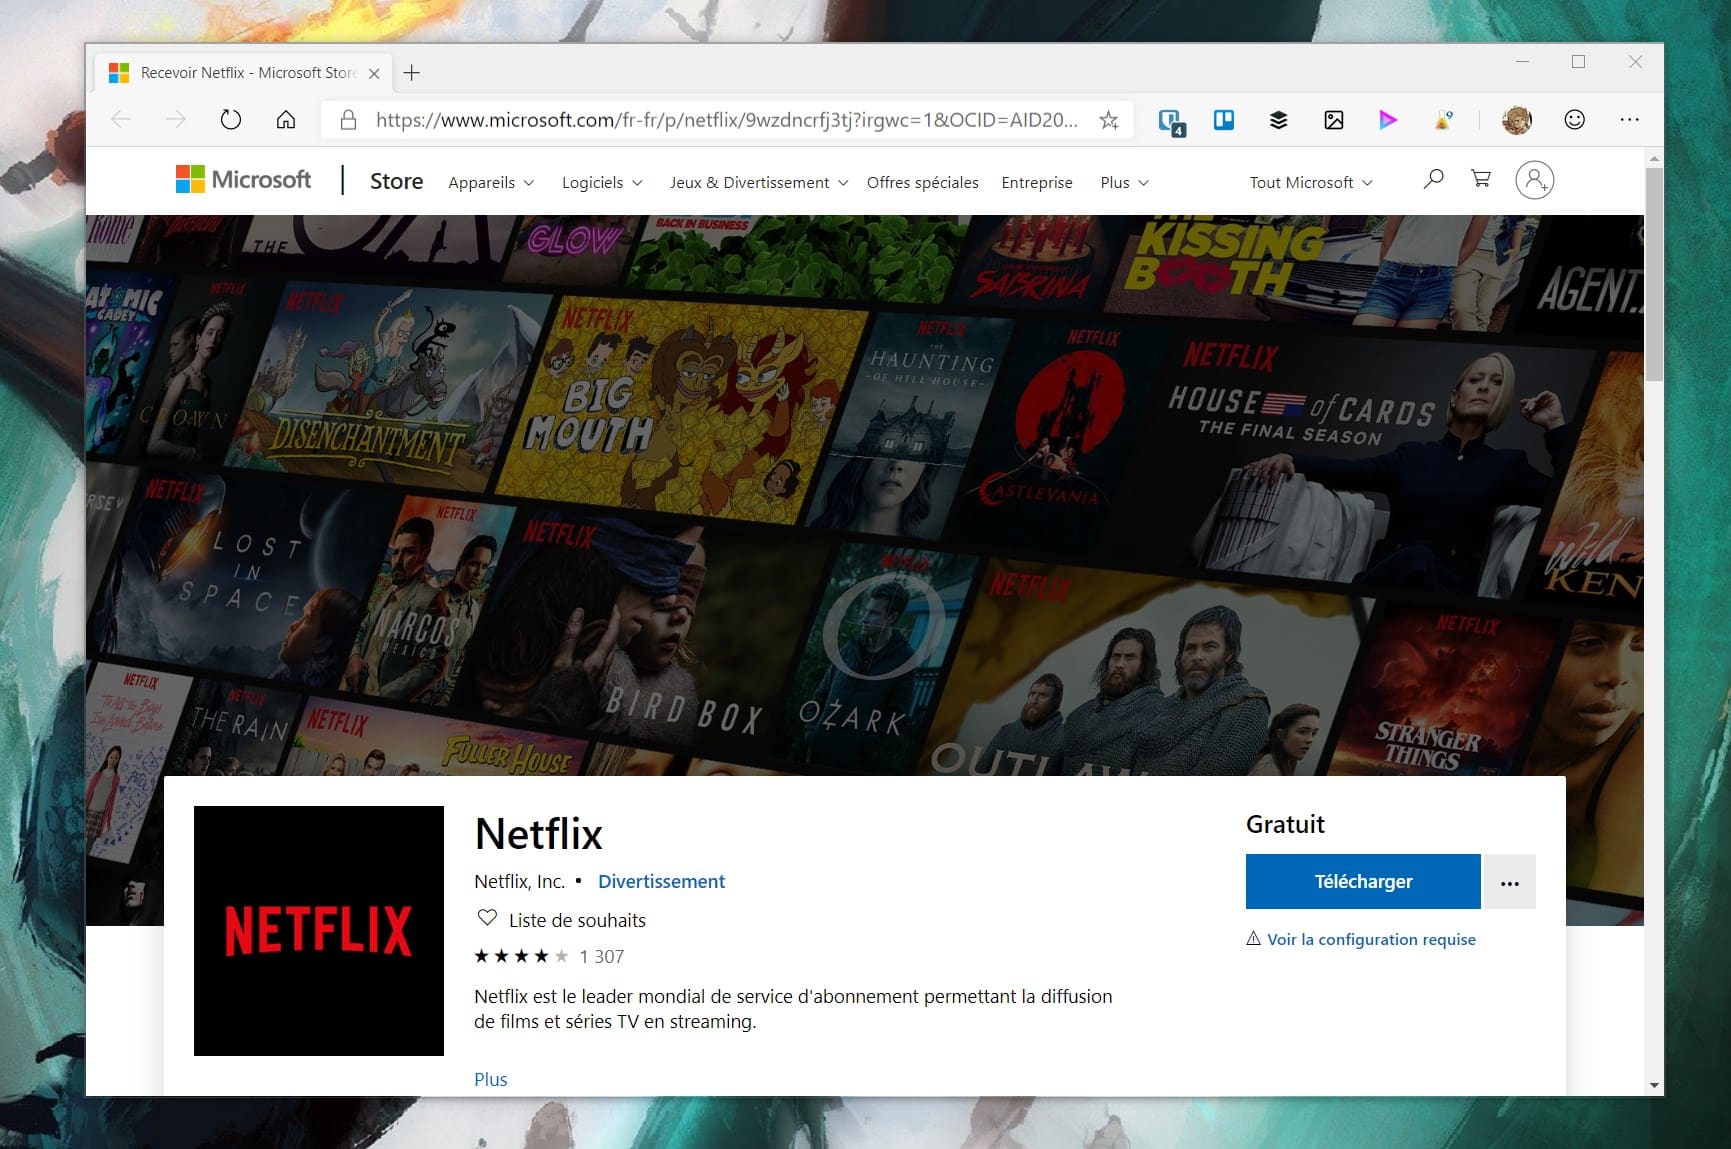Click the Netflix, Inc. publisher text
1731x1149 pixels.
519,882
